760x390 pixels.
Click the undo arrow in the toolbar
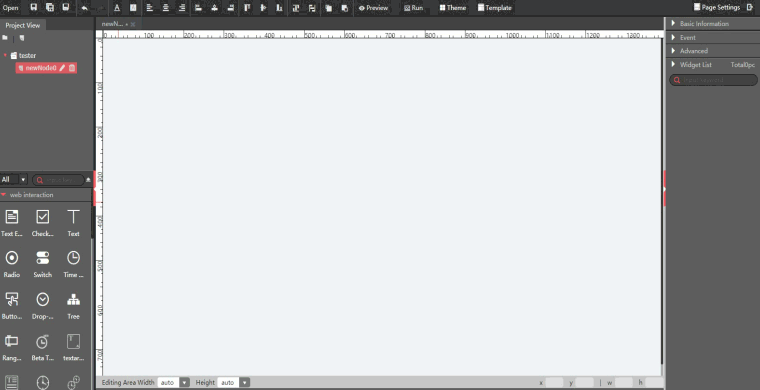[x=85, y=8]
